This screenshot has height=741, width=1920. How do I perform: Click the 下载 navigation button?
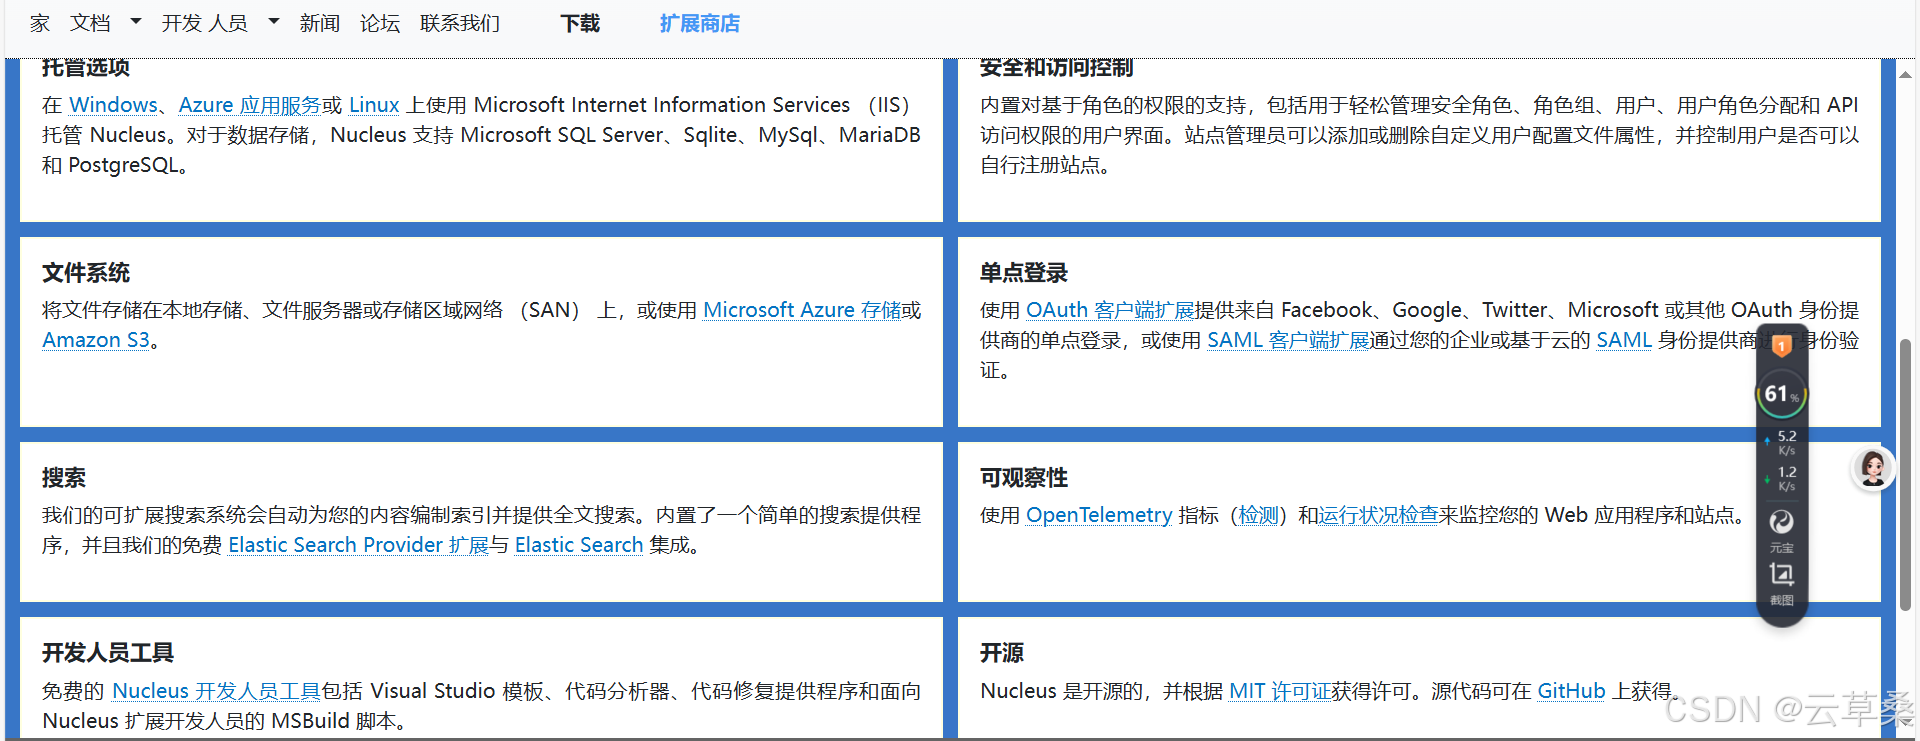(x=580, y=23)
